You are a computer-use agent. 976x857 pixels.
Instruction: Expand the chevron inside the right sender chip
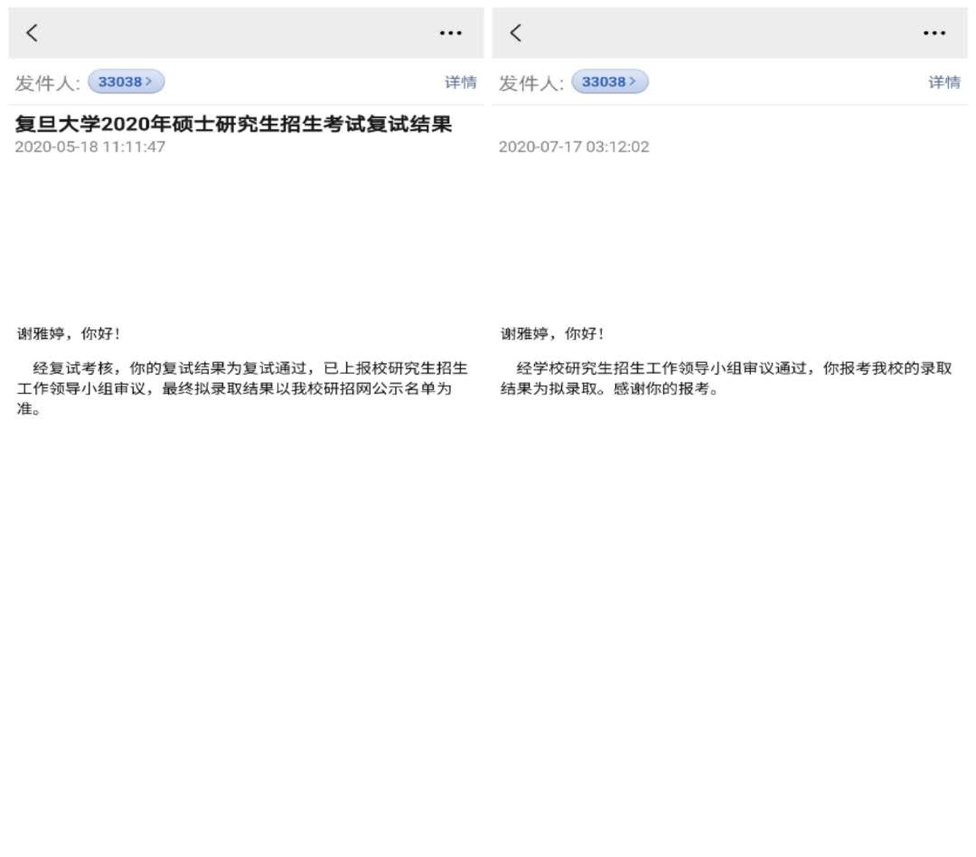click(x=634, y=82)
